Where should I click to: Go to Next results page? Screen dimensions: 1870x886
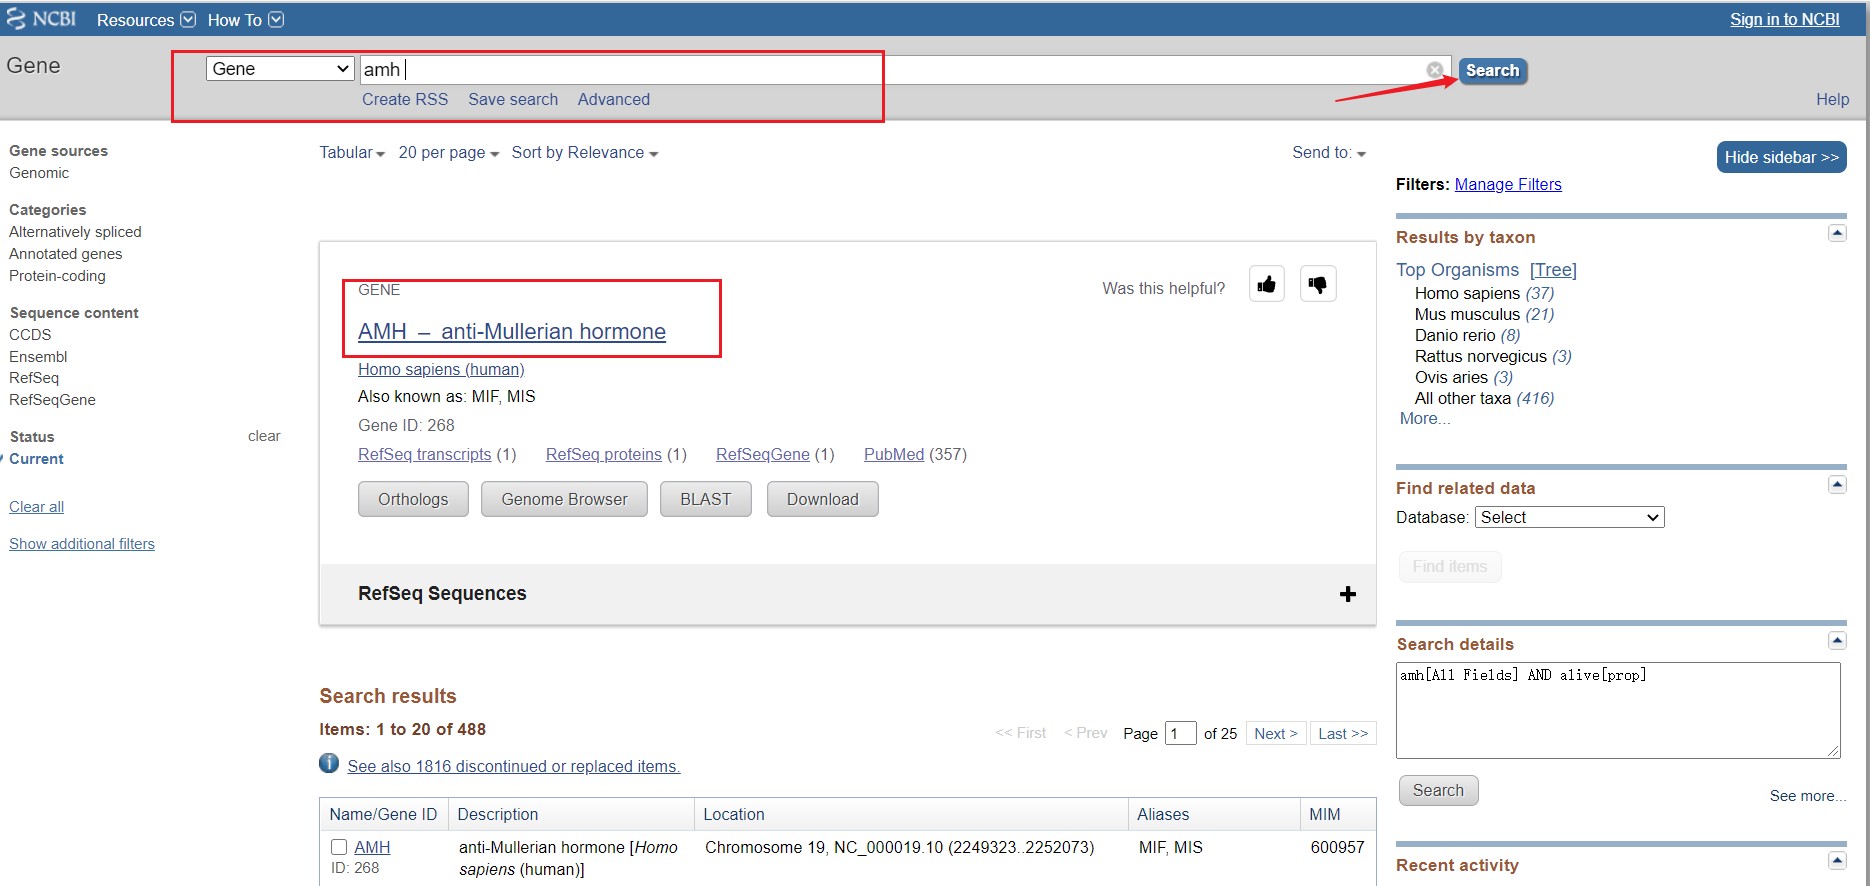pos(1276,733)
